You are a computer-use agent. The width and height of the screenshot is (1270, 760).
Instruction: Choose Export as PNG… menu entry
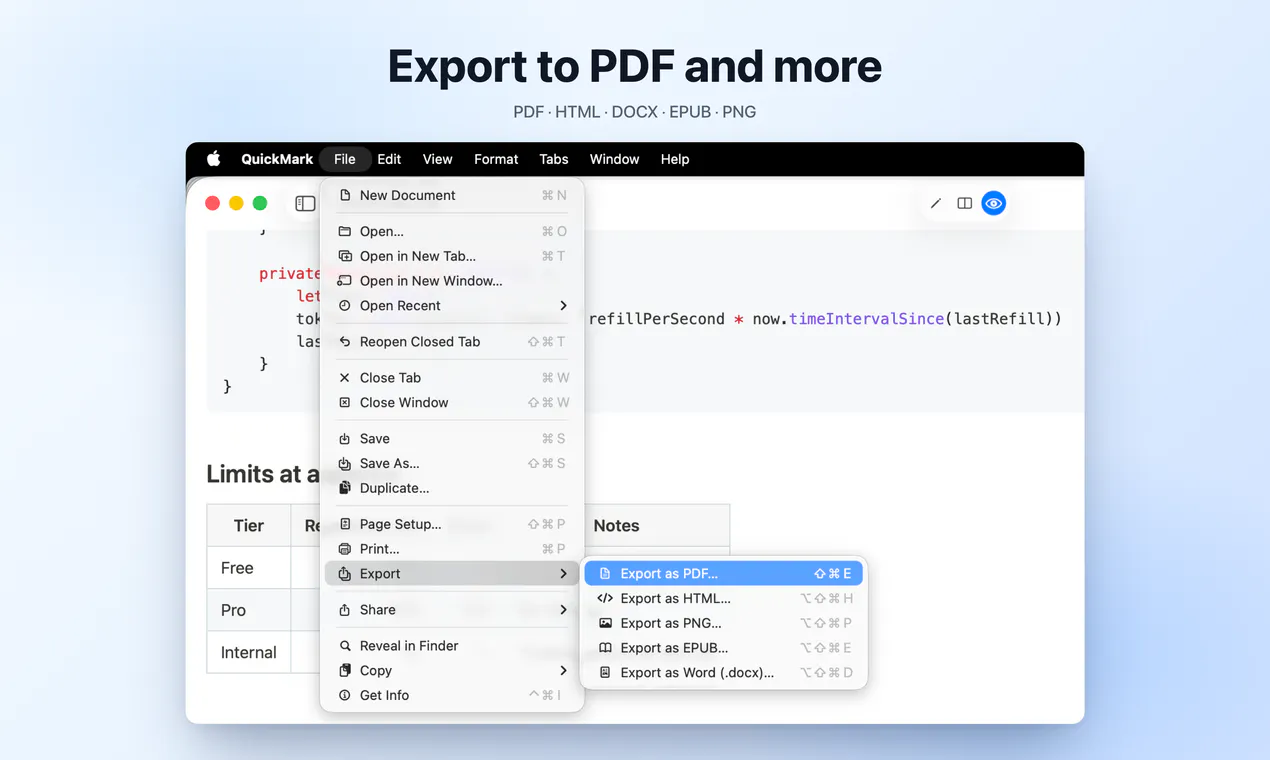[722, 623]
